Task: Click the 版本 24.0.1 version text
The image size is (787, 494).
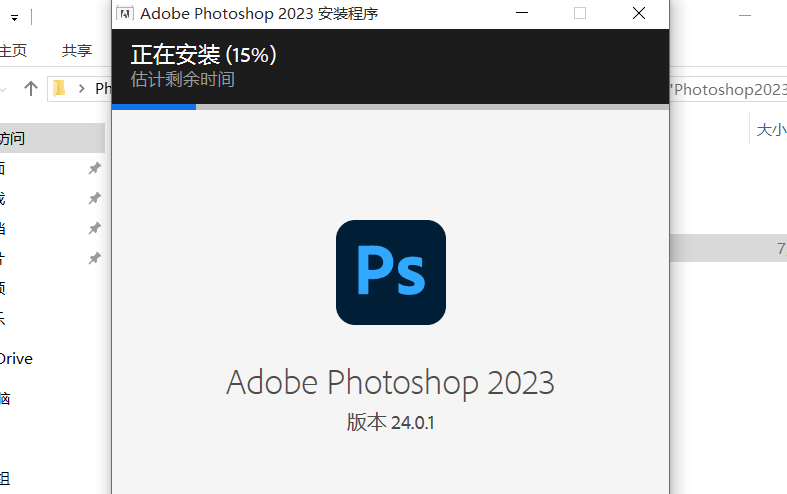Action: pyautogui.click(x=390, y=422)
